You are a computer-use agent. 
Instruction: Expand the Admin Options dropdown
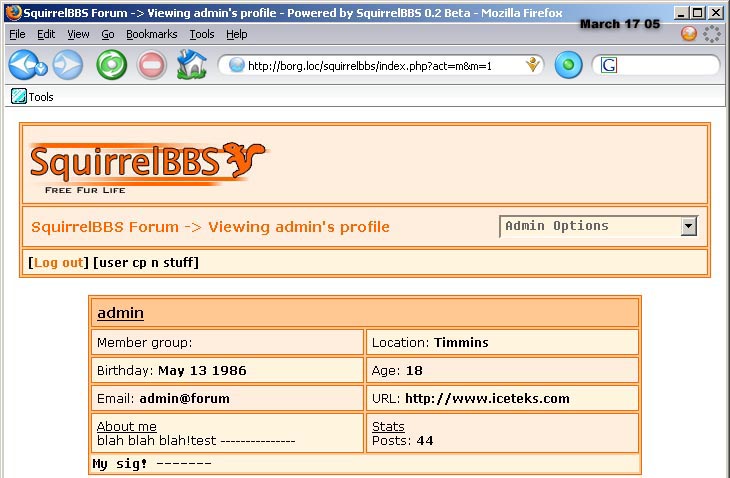pos(689,226)
